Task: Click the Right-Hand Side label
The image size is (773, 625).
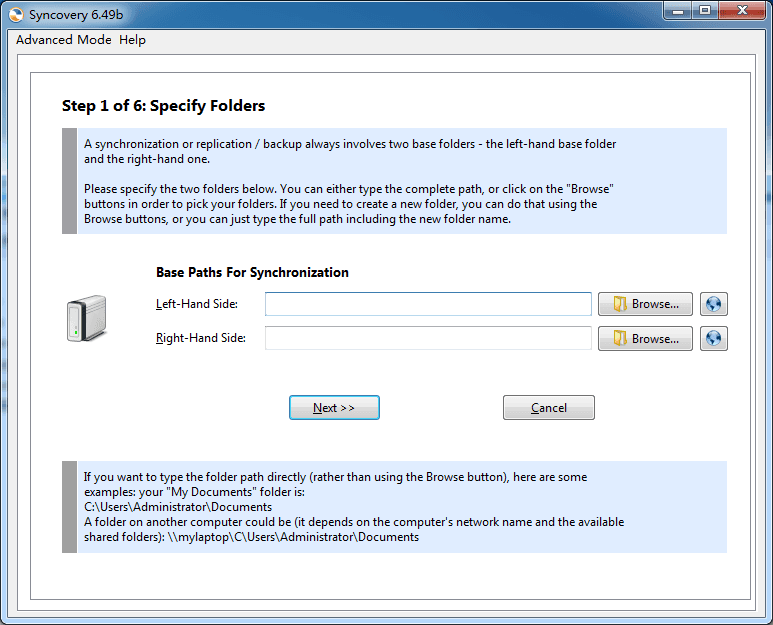Action: (x=201, y=339)
